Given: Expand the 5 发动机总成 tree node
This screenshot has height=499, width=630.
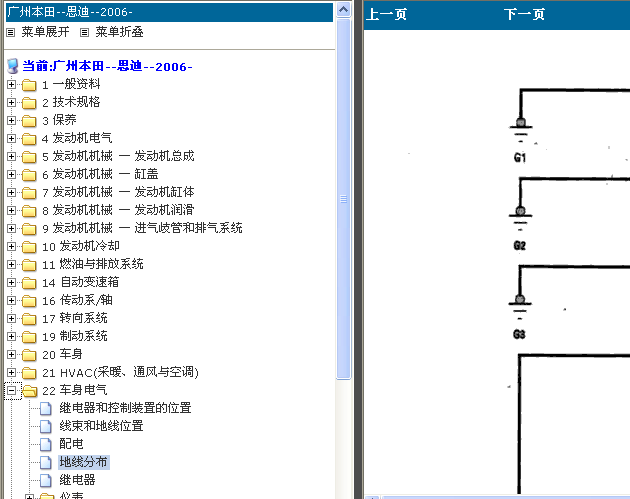Looking at the screenshot, I should (12, 157).
